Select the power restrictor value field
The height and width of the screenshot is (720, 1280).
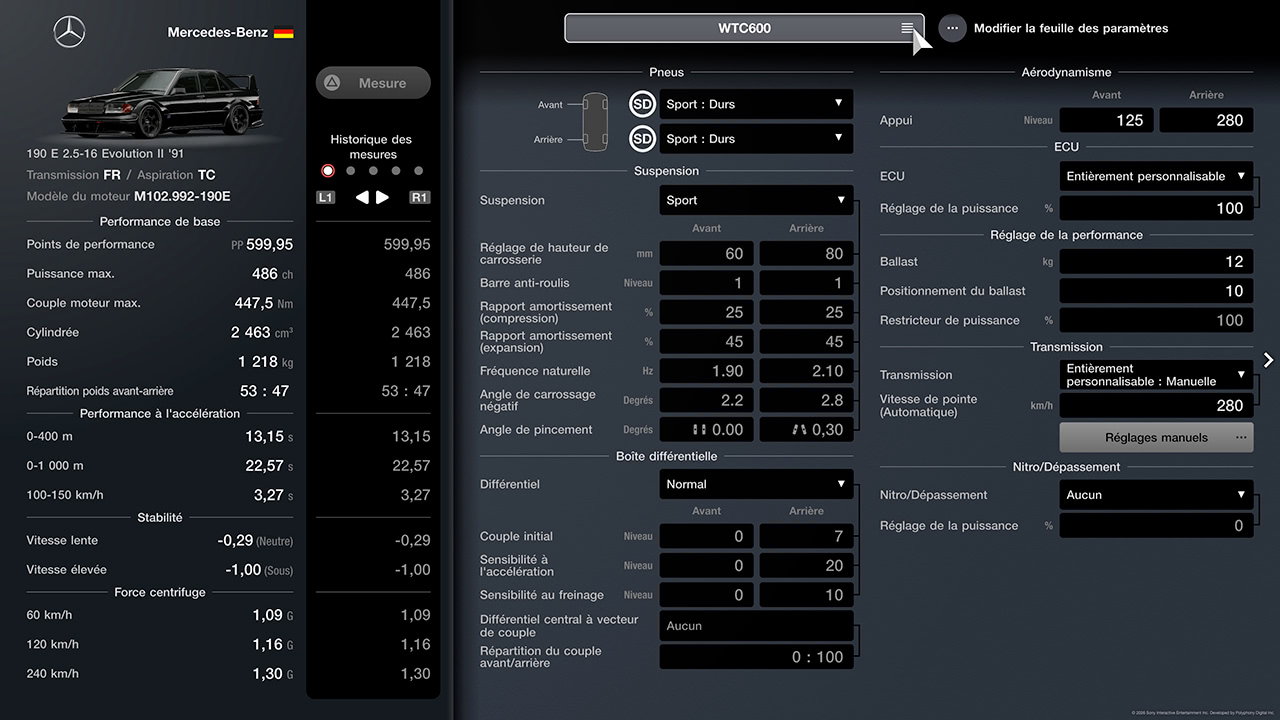click(x=1157, y=321)
